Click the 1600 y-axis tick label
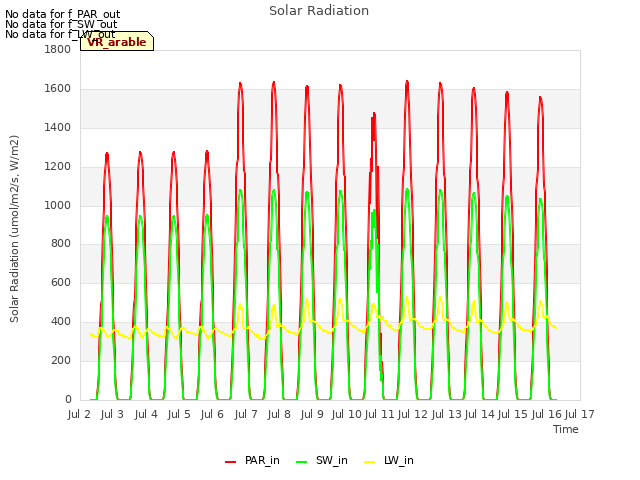640x480 pixels. pyautogui.click(x=58, y=89)
